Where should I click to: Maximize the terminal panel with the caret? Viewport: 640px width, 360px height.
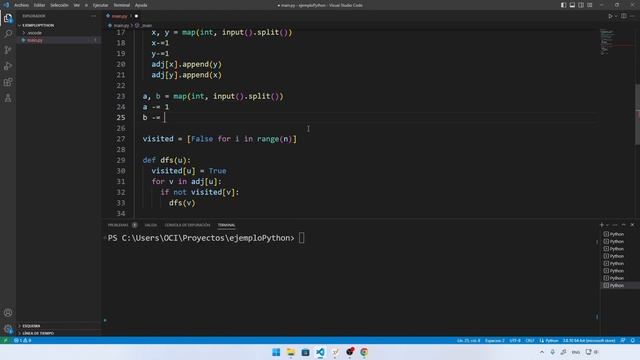point(623,225)
